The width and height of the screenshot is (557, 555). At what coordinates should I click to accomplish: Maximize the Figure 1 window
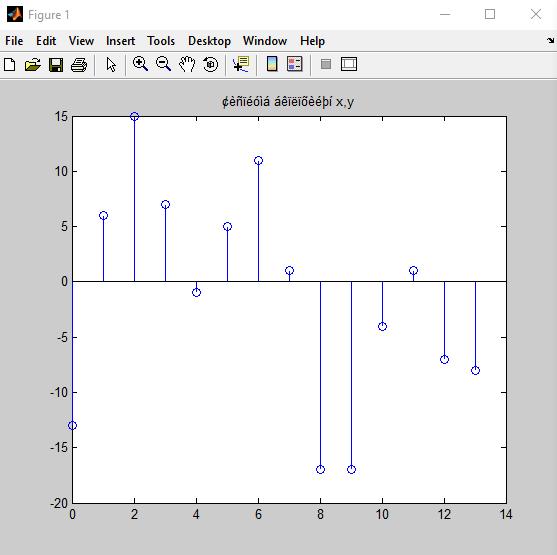(490, 14)
